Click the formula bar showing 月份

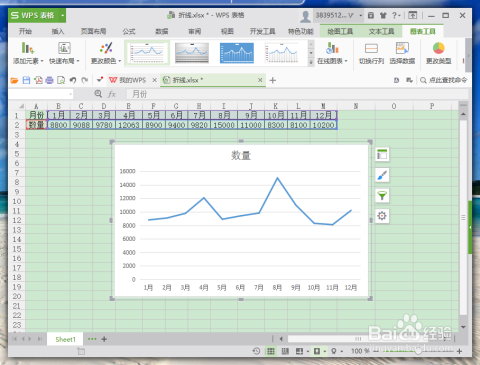click(297, 94)
